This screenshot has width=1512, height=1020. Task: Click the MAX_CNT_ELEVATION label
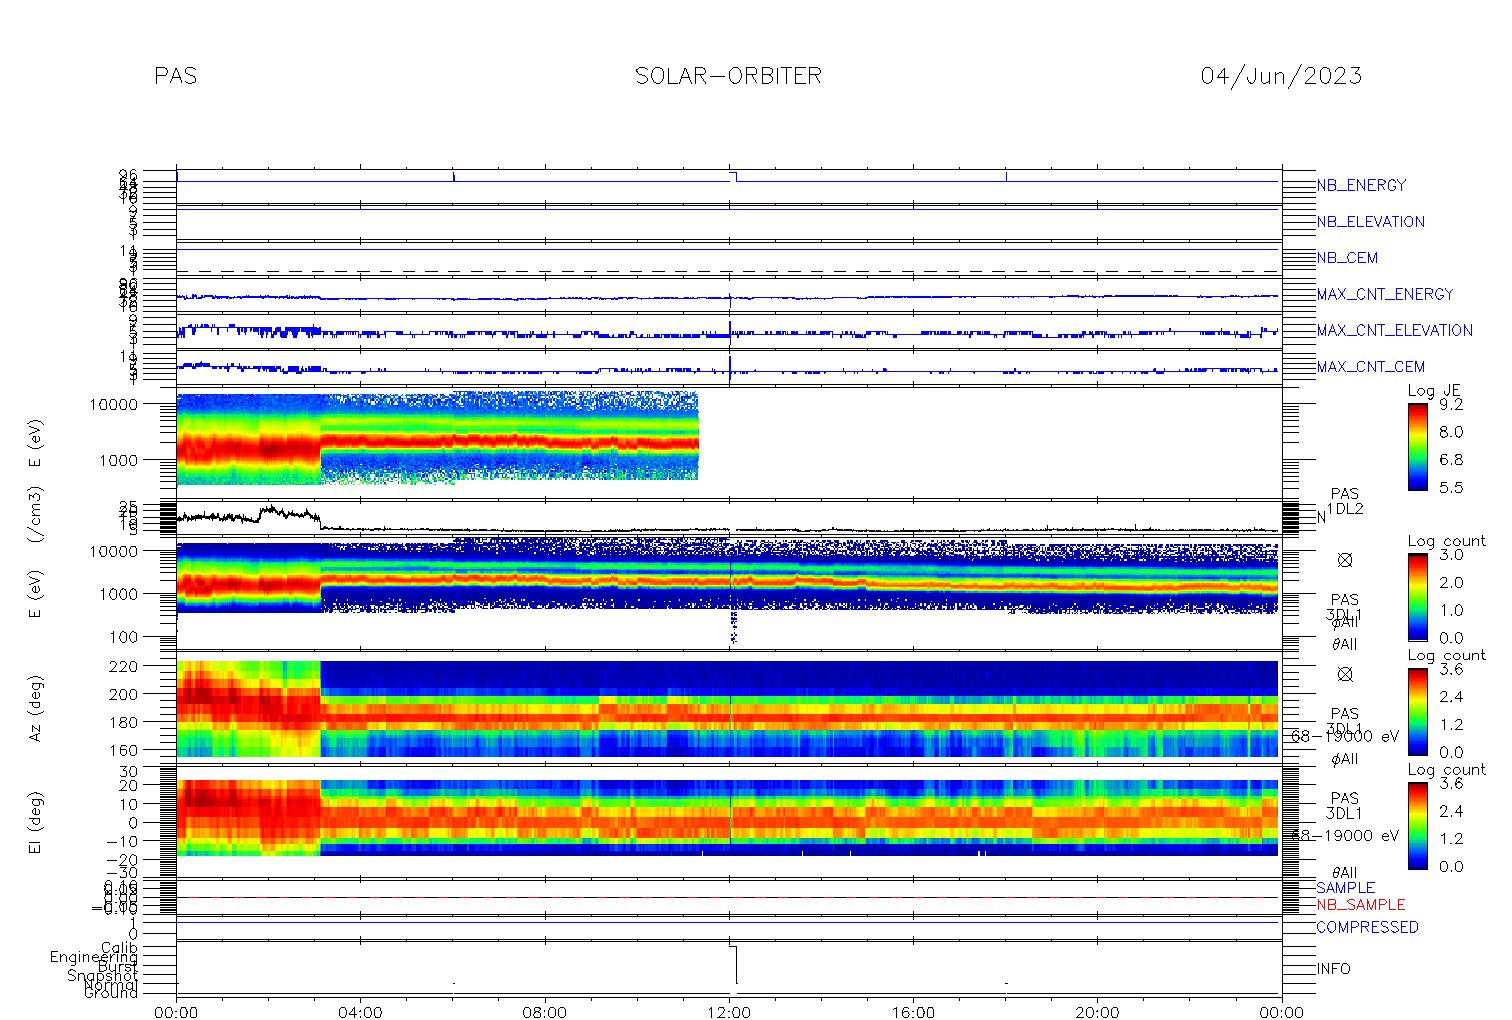(x=1394, y=330)
